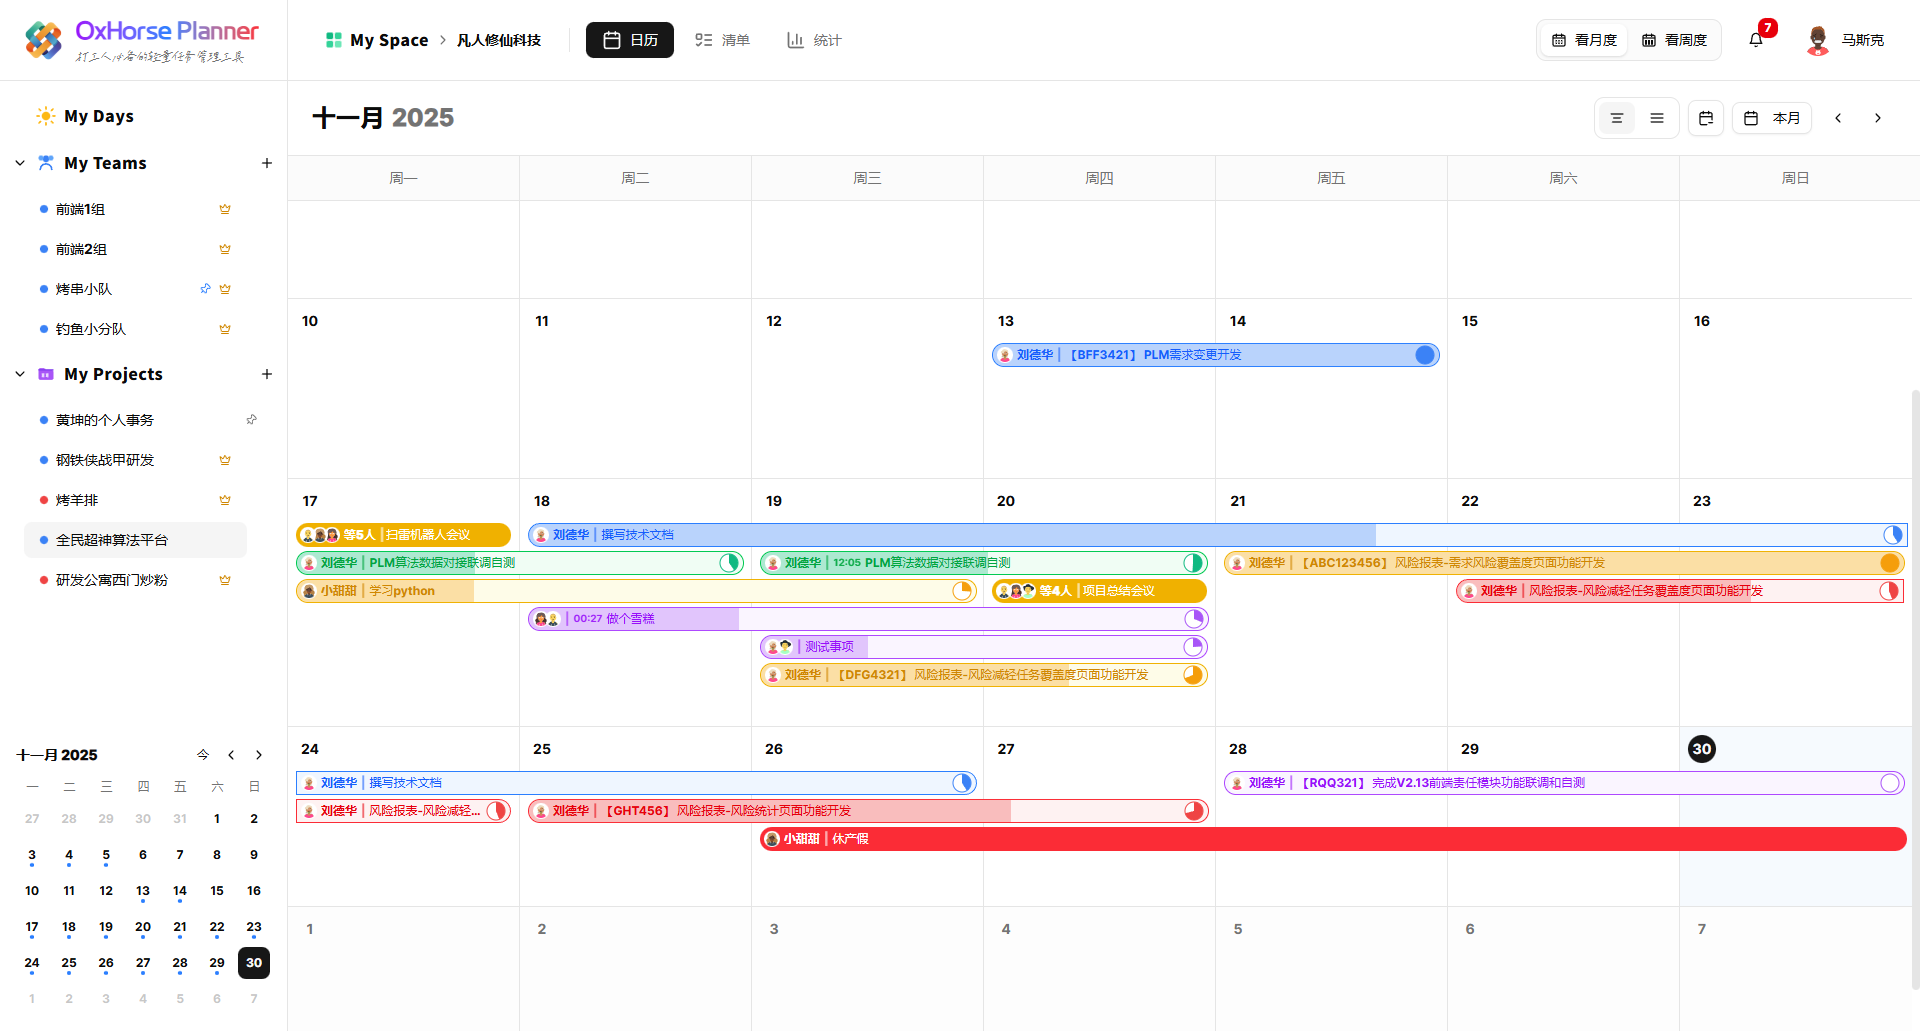This screenshot has height=1031, width=1920.
Task: Switch to the 清单 tab
Action: click(x=722, y=40)
